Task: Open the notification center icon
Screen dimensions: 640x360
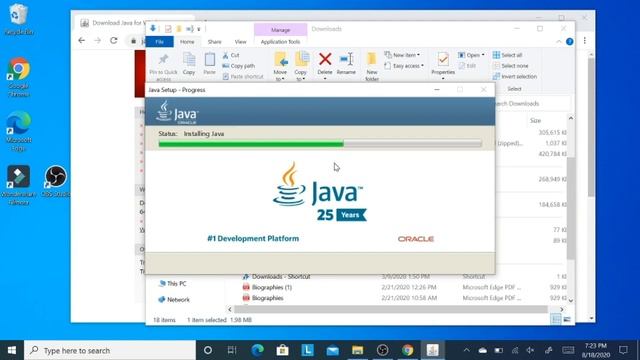Action: [623, 350]
